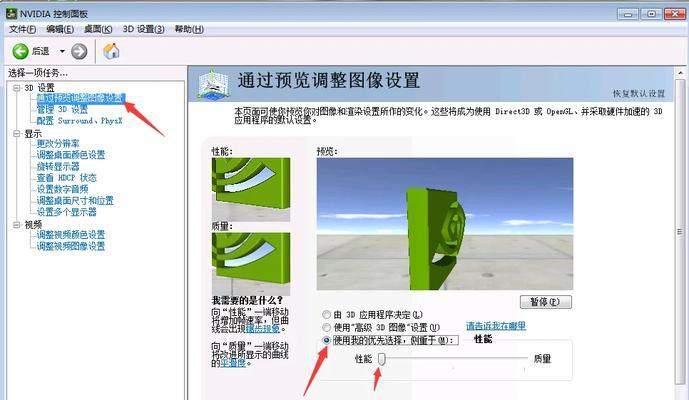The width and height of the screenshot is (689, 400).
Task: Select 由 3D 应用程序决定 radio button
Action: coord(326,315)
